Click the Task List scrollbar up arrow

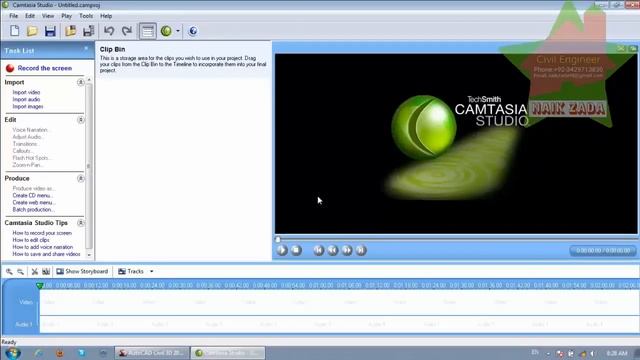(x=89, y=80)
